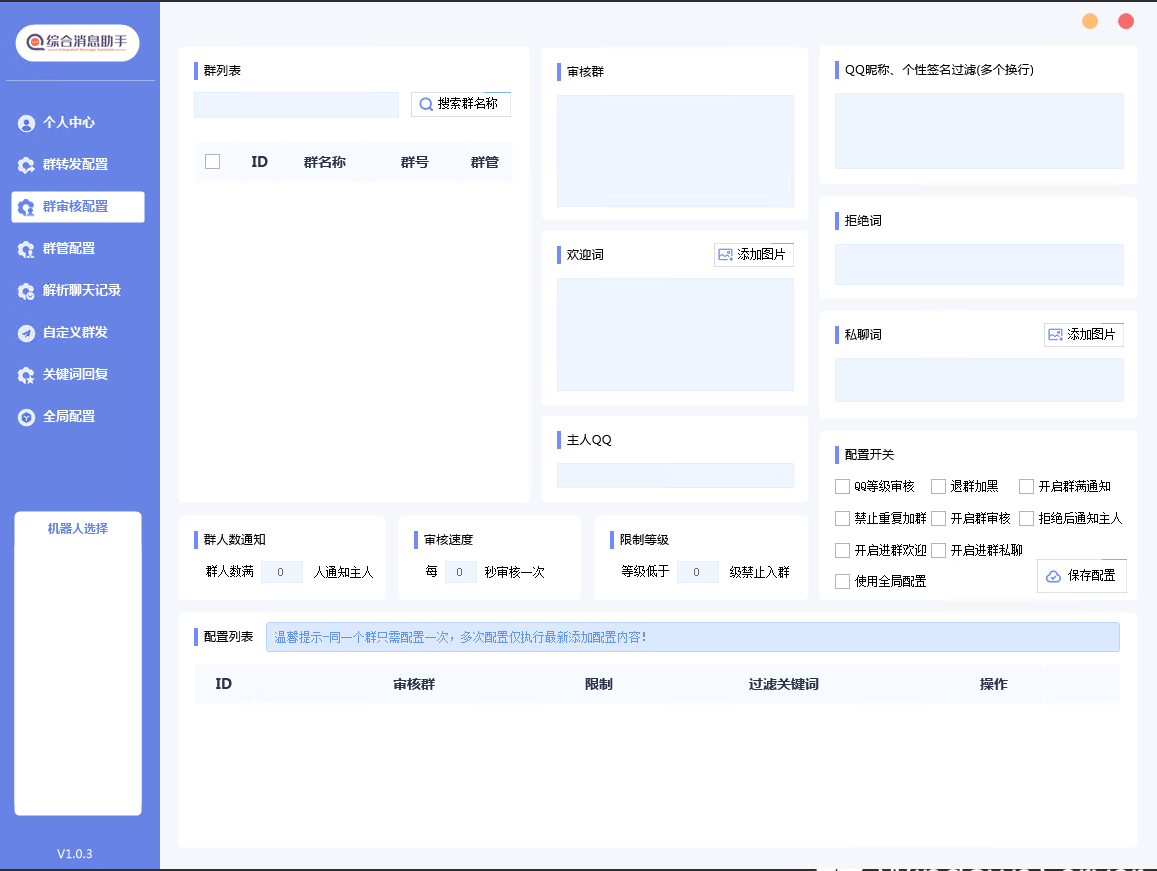Click 添加图片 beside 私聊词

1083,335
